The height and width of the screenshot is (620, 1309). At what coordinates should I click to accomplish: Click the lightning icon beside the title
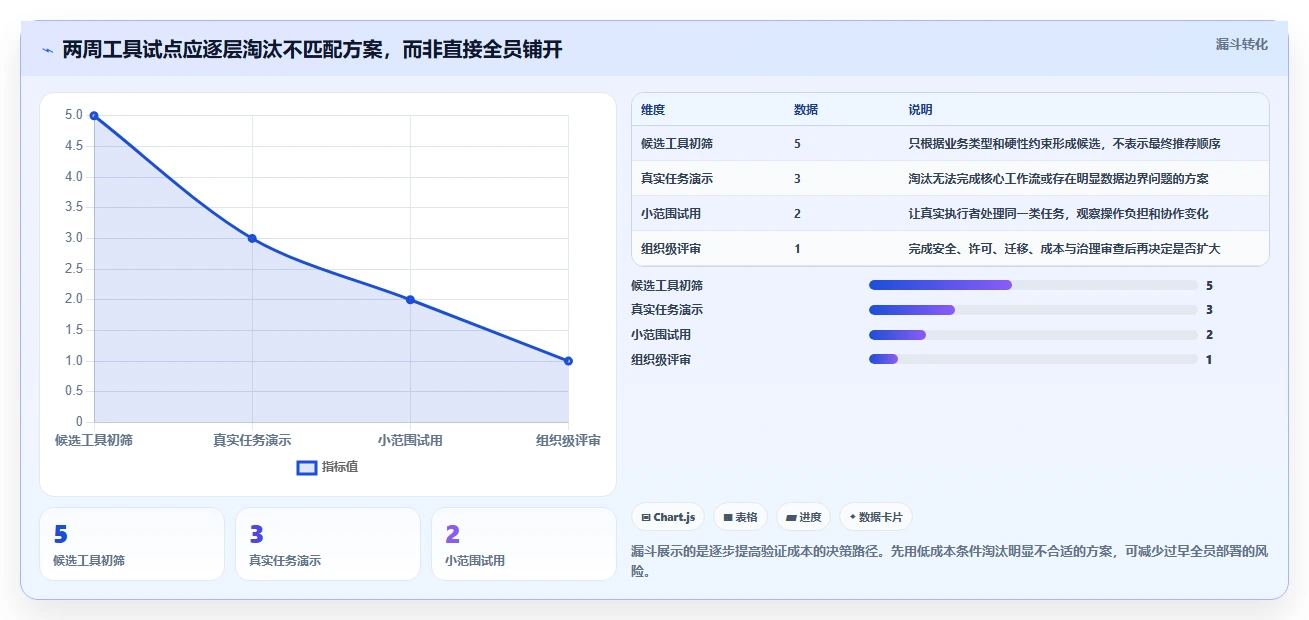coord(47,50)
